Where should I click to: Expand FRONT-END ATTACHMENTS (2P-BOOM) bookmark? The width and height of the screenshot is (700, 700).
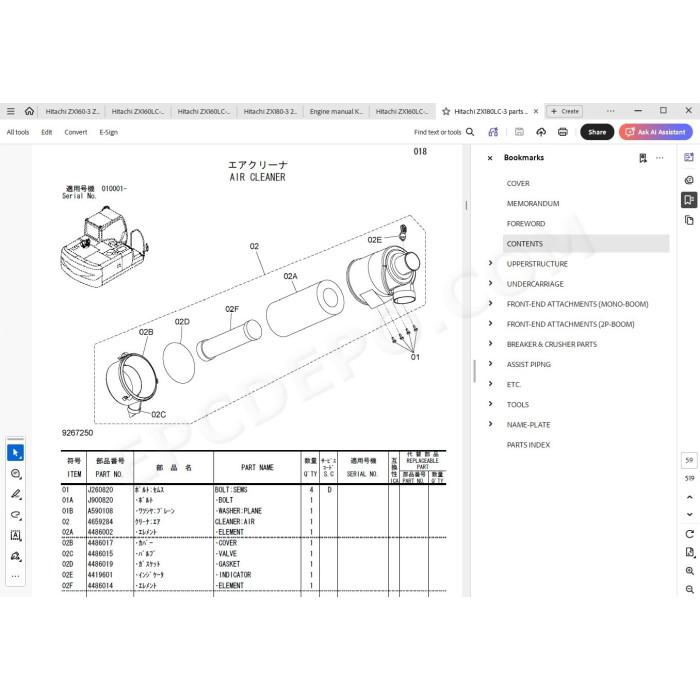(x=491, y=323)
